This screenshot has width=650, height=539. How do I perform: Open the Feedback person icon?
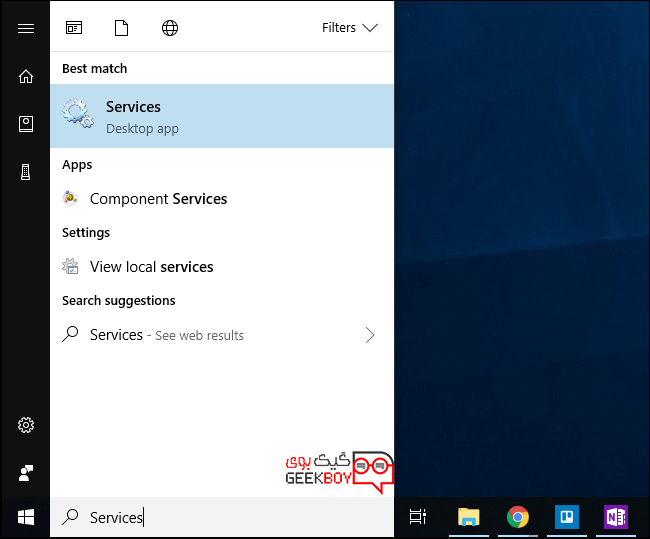(26, 473)
